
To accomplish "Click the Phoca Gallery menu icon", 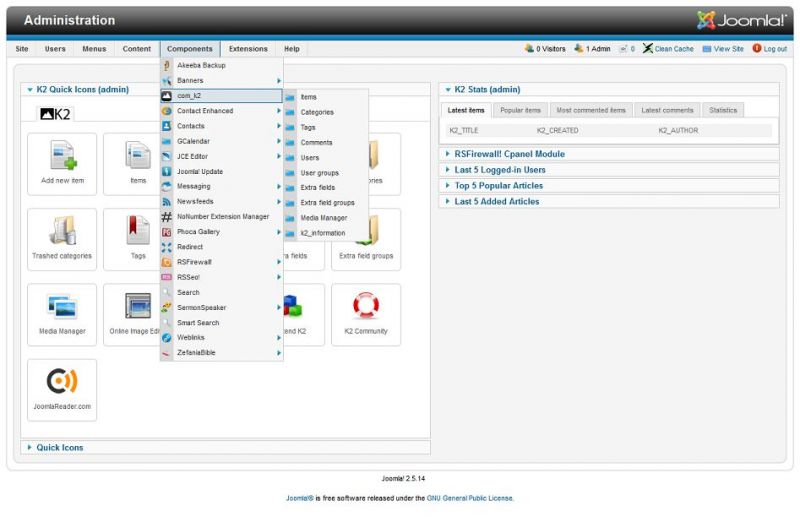I will [166, 232].
